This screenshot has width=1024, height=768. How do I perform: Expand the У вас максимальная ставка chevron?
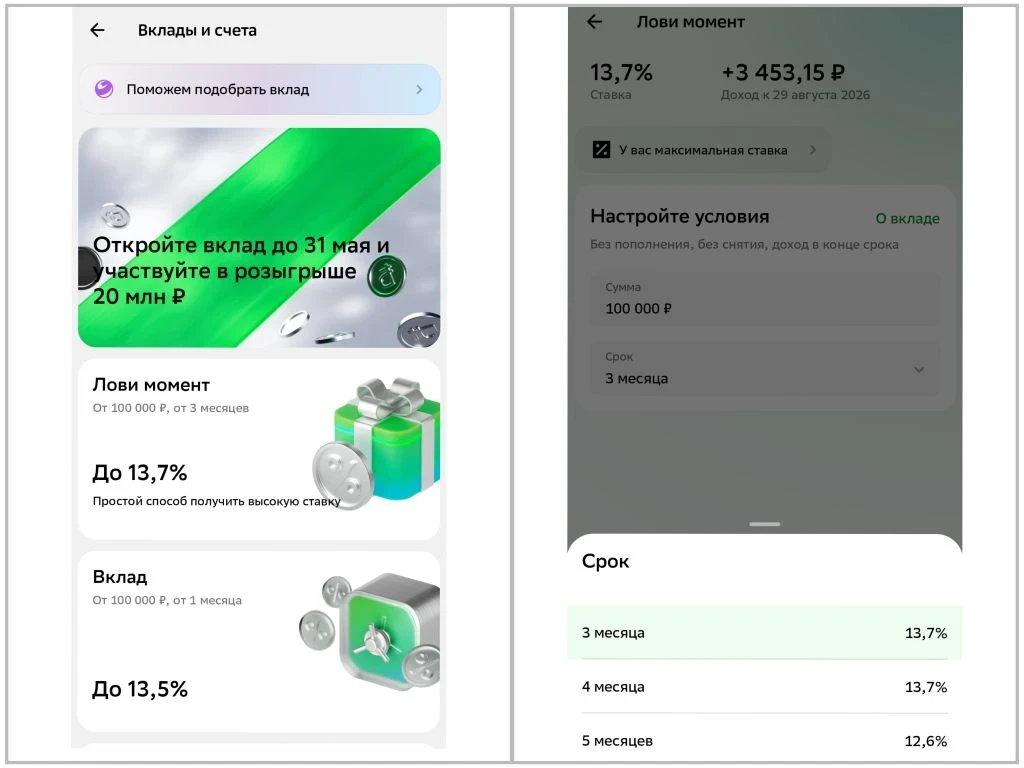click(812, 150)
